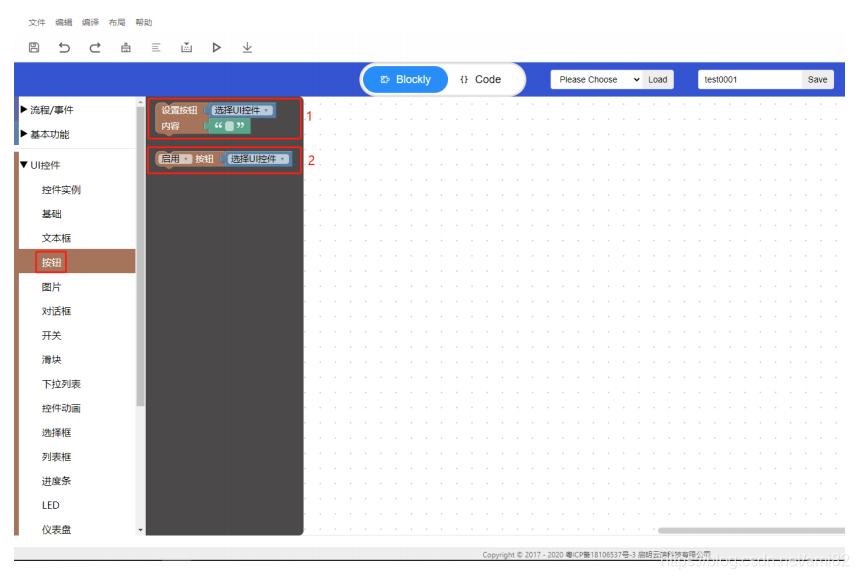
Task: Open 选择UI控件 dropdown in 设置按钮 block
Action: tap(242, 110)
